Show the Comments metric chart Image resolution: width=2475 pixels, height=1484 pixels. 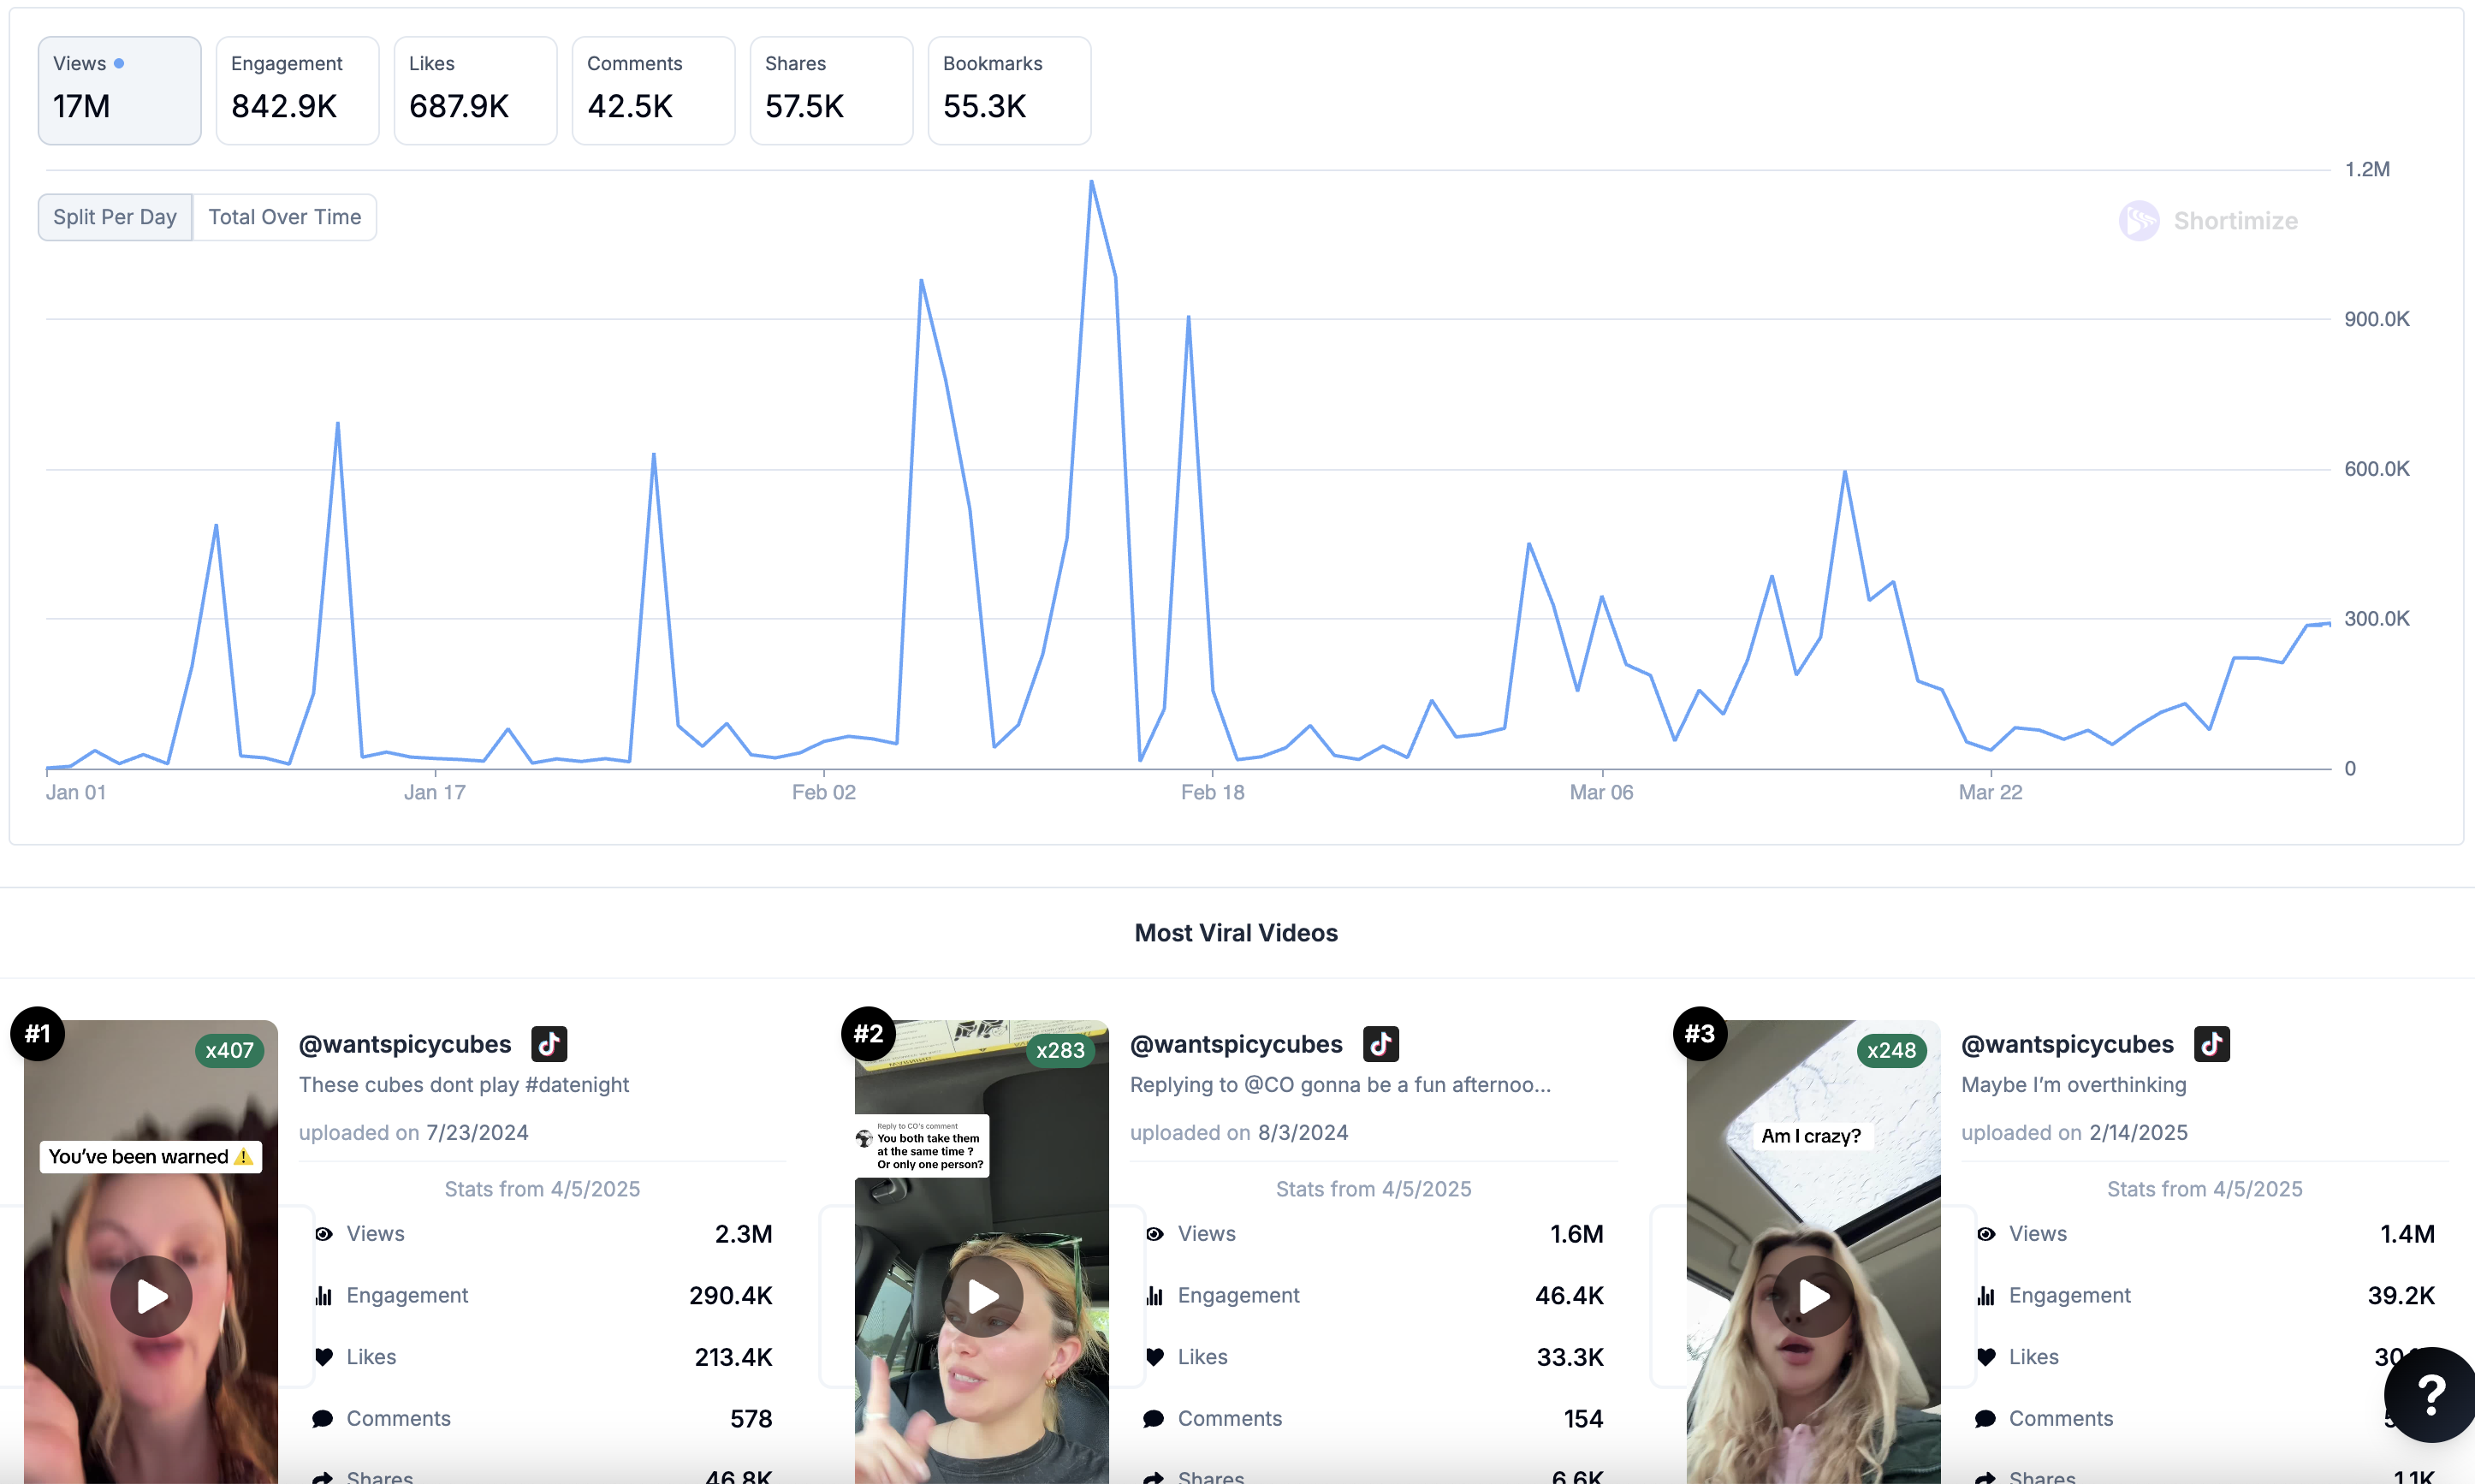653,90
